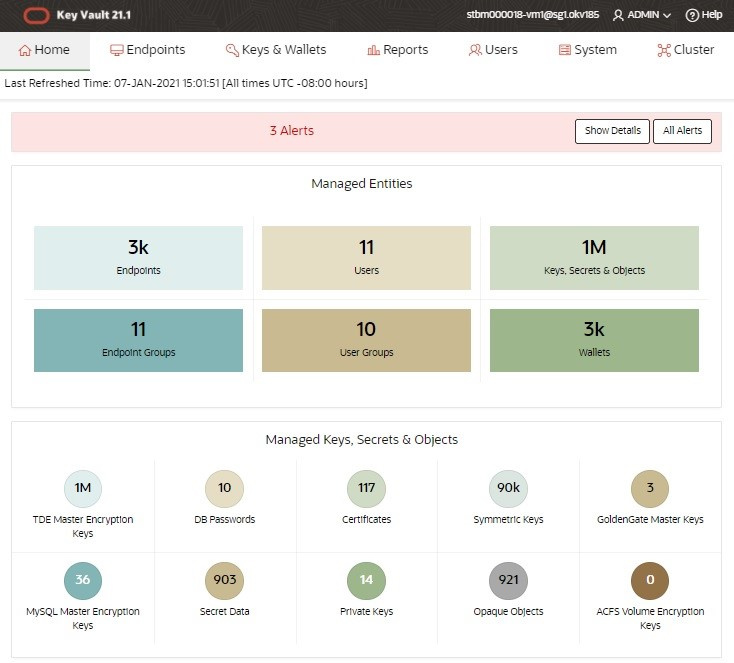This screenshot has height=663, width=734.
Task: Click the 3 Alerts text
Action: (x=292, y=131)
